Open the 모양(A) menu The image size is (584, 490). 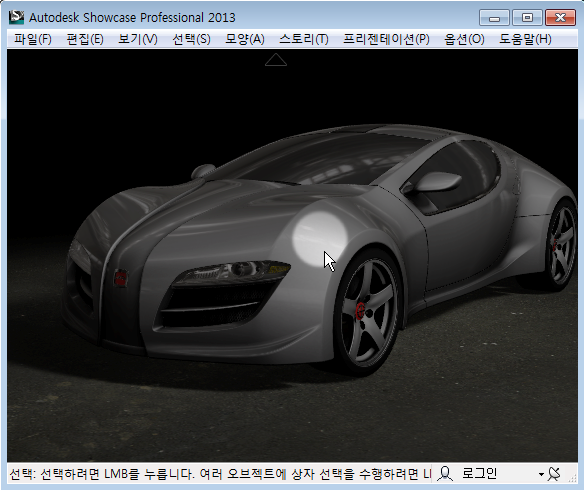pos(245,39)
